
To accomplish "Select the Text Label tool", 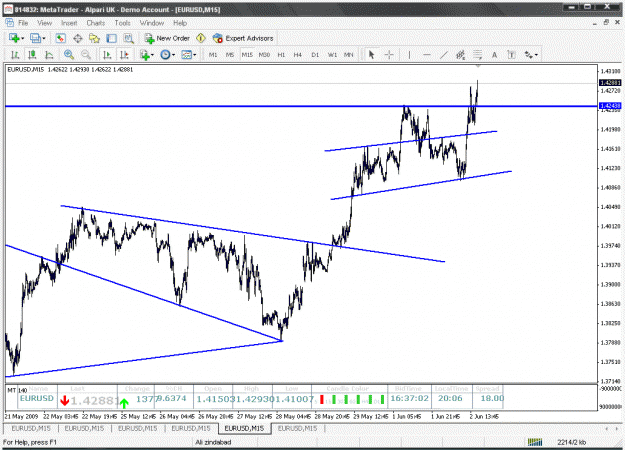I will tap(511, 55).
